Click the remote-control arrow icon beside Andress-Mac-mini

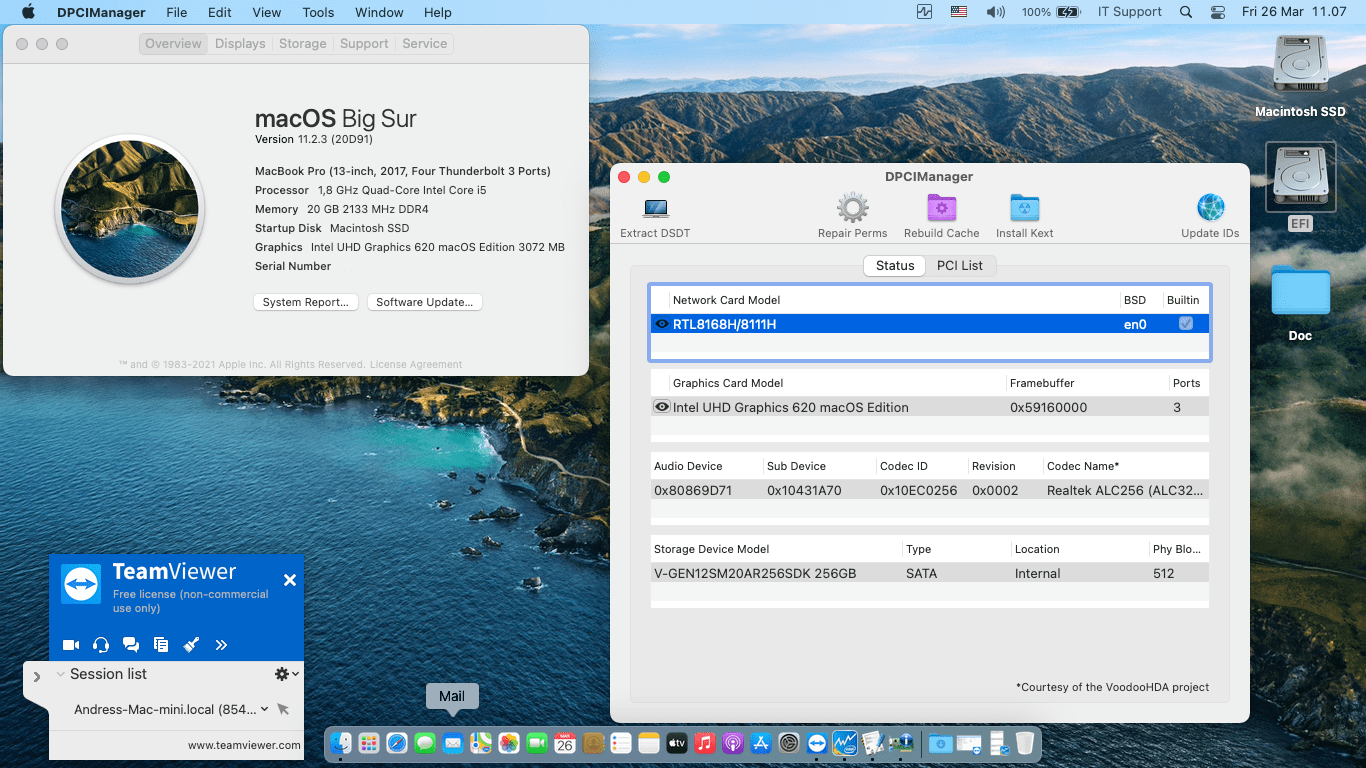tap(283, 709)
